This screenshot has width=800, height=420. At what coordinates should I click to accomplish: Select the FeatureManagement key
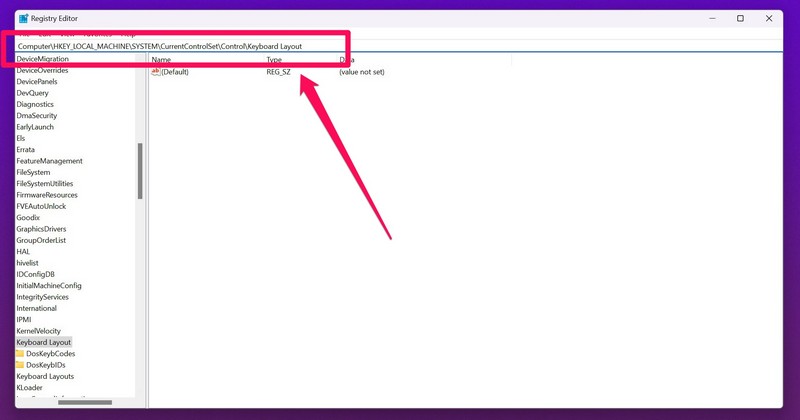click(49, 161)
